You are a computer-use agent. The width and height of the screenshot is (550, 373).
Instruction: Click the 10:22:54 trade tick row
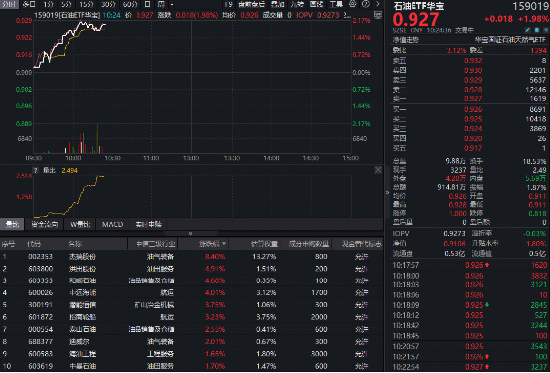click(470, 367)
